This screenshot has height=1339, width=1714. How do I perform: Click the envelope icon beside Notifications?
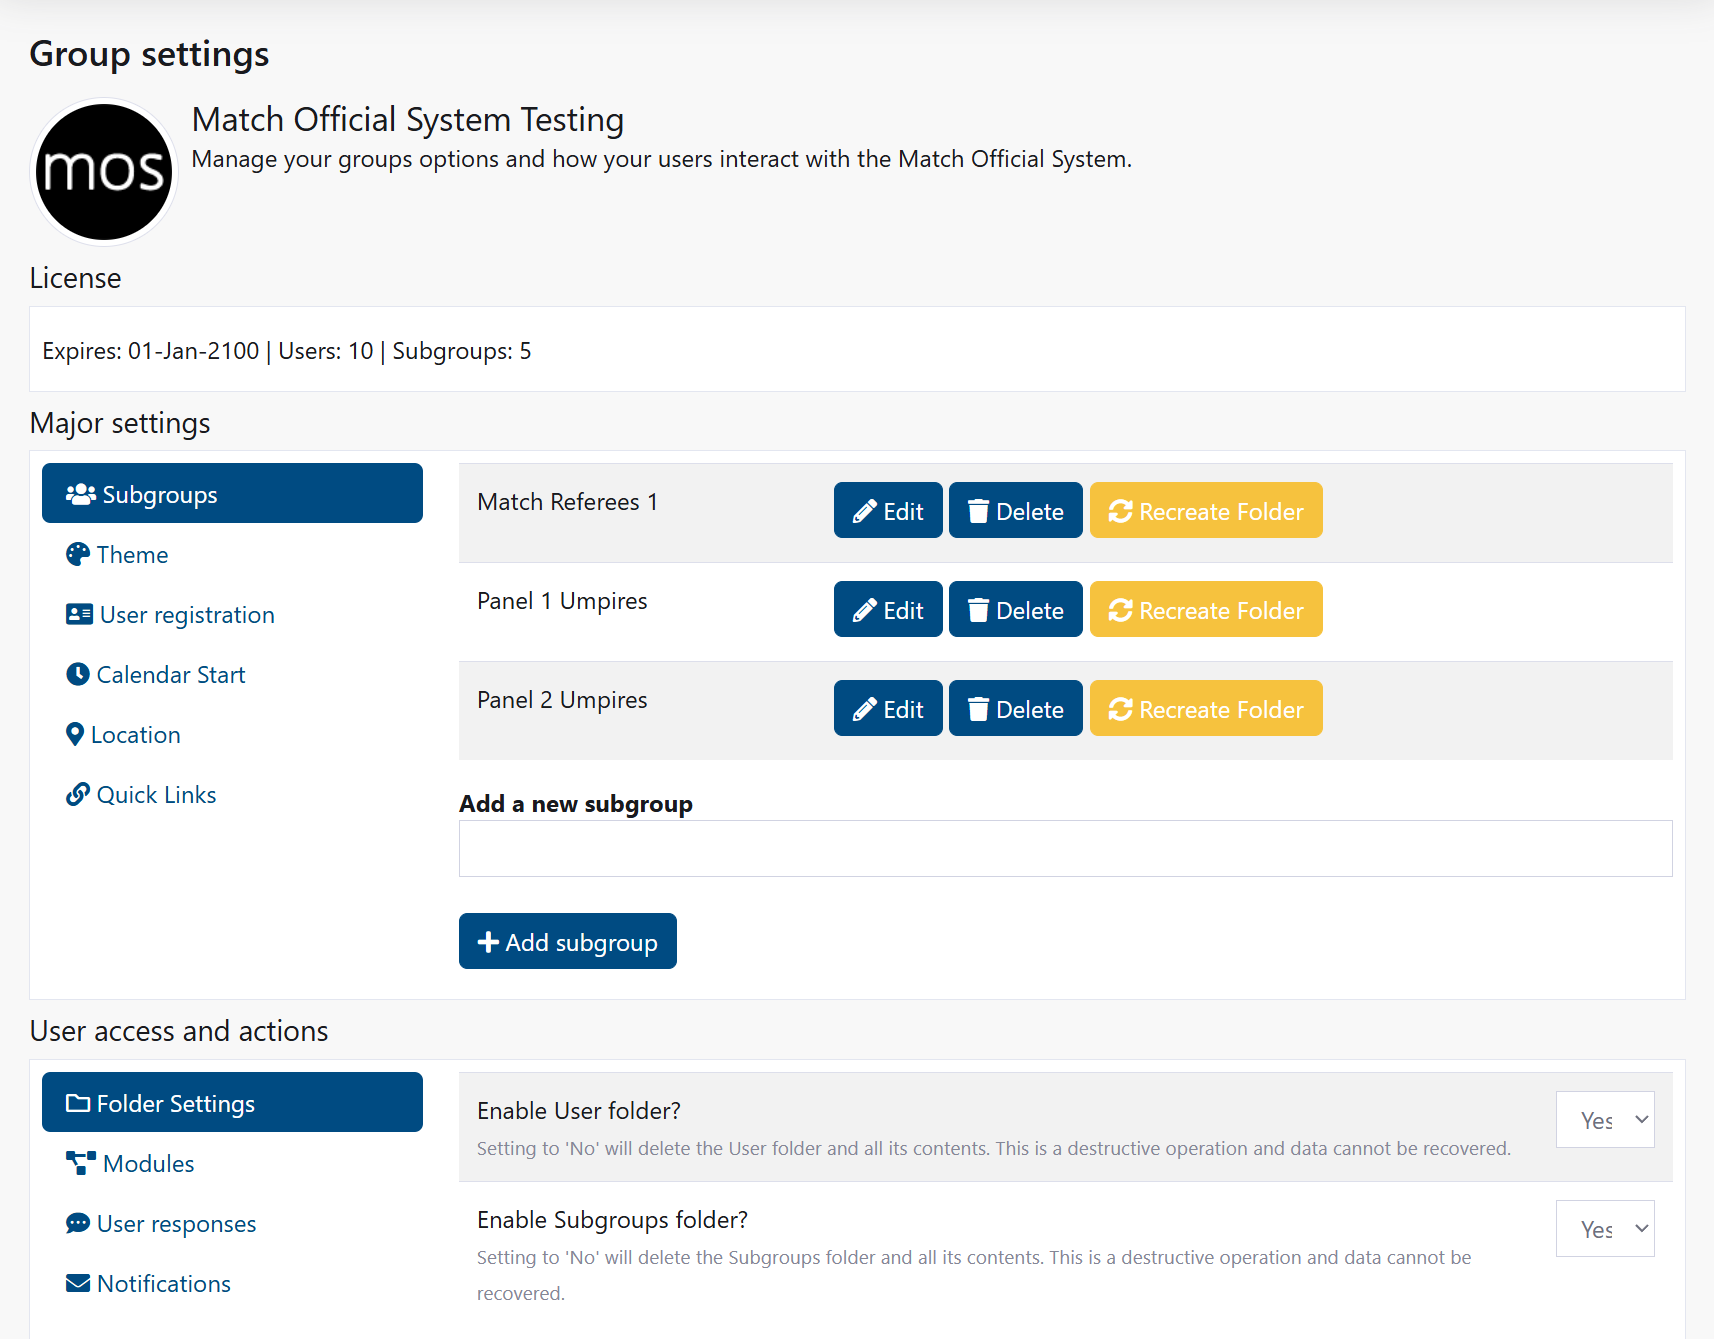click(x=76, y=1282)
